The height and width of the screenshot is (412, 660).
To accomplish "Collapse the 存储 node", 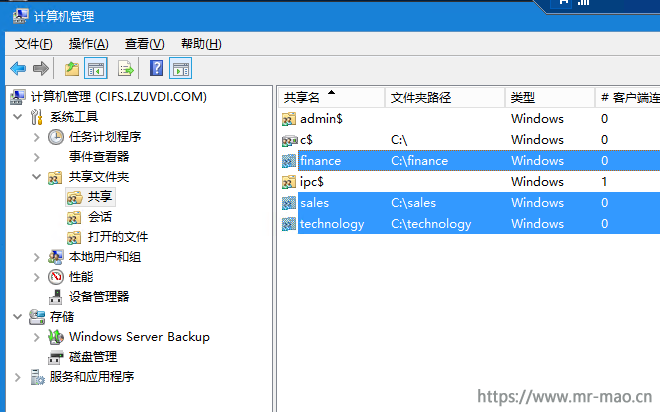I will click(x=18, y=316).
